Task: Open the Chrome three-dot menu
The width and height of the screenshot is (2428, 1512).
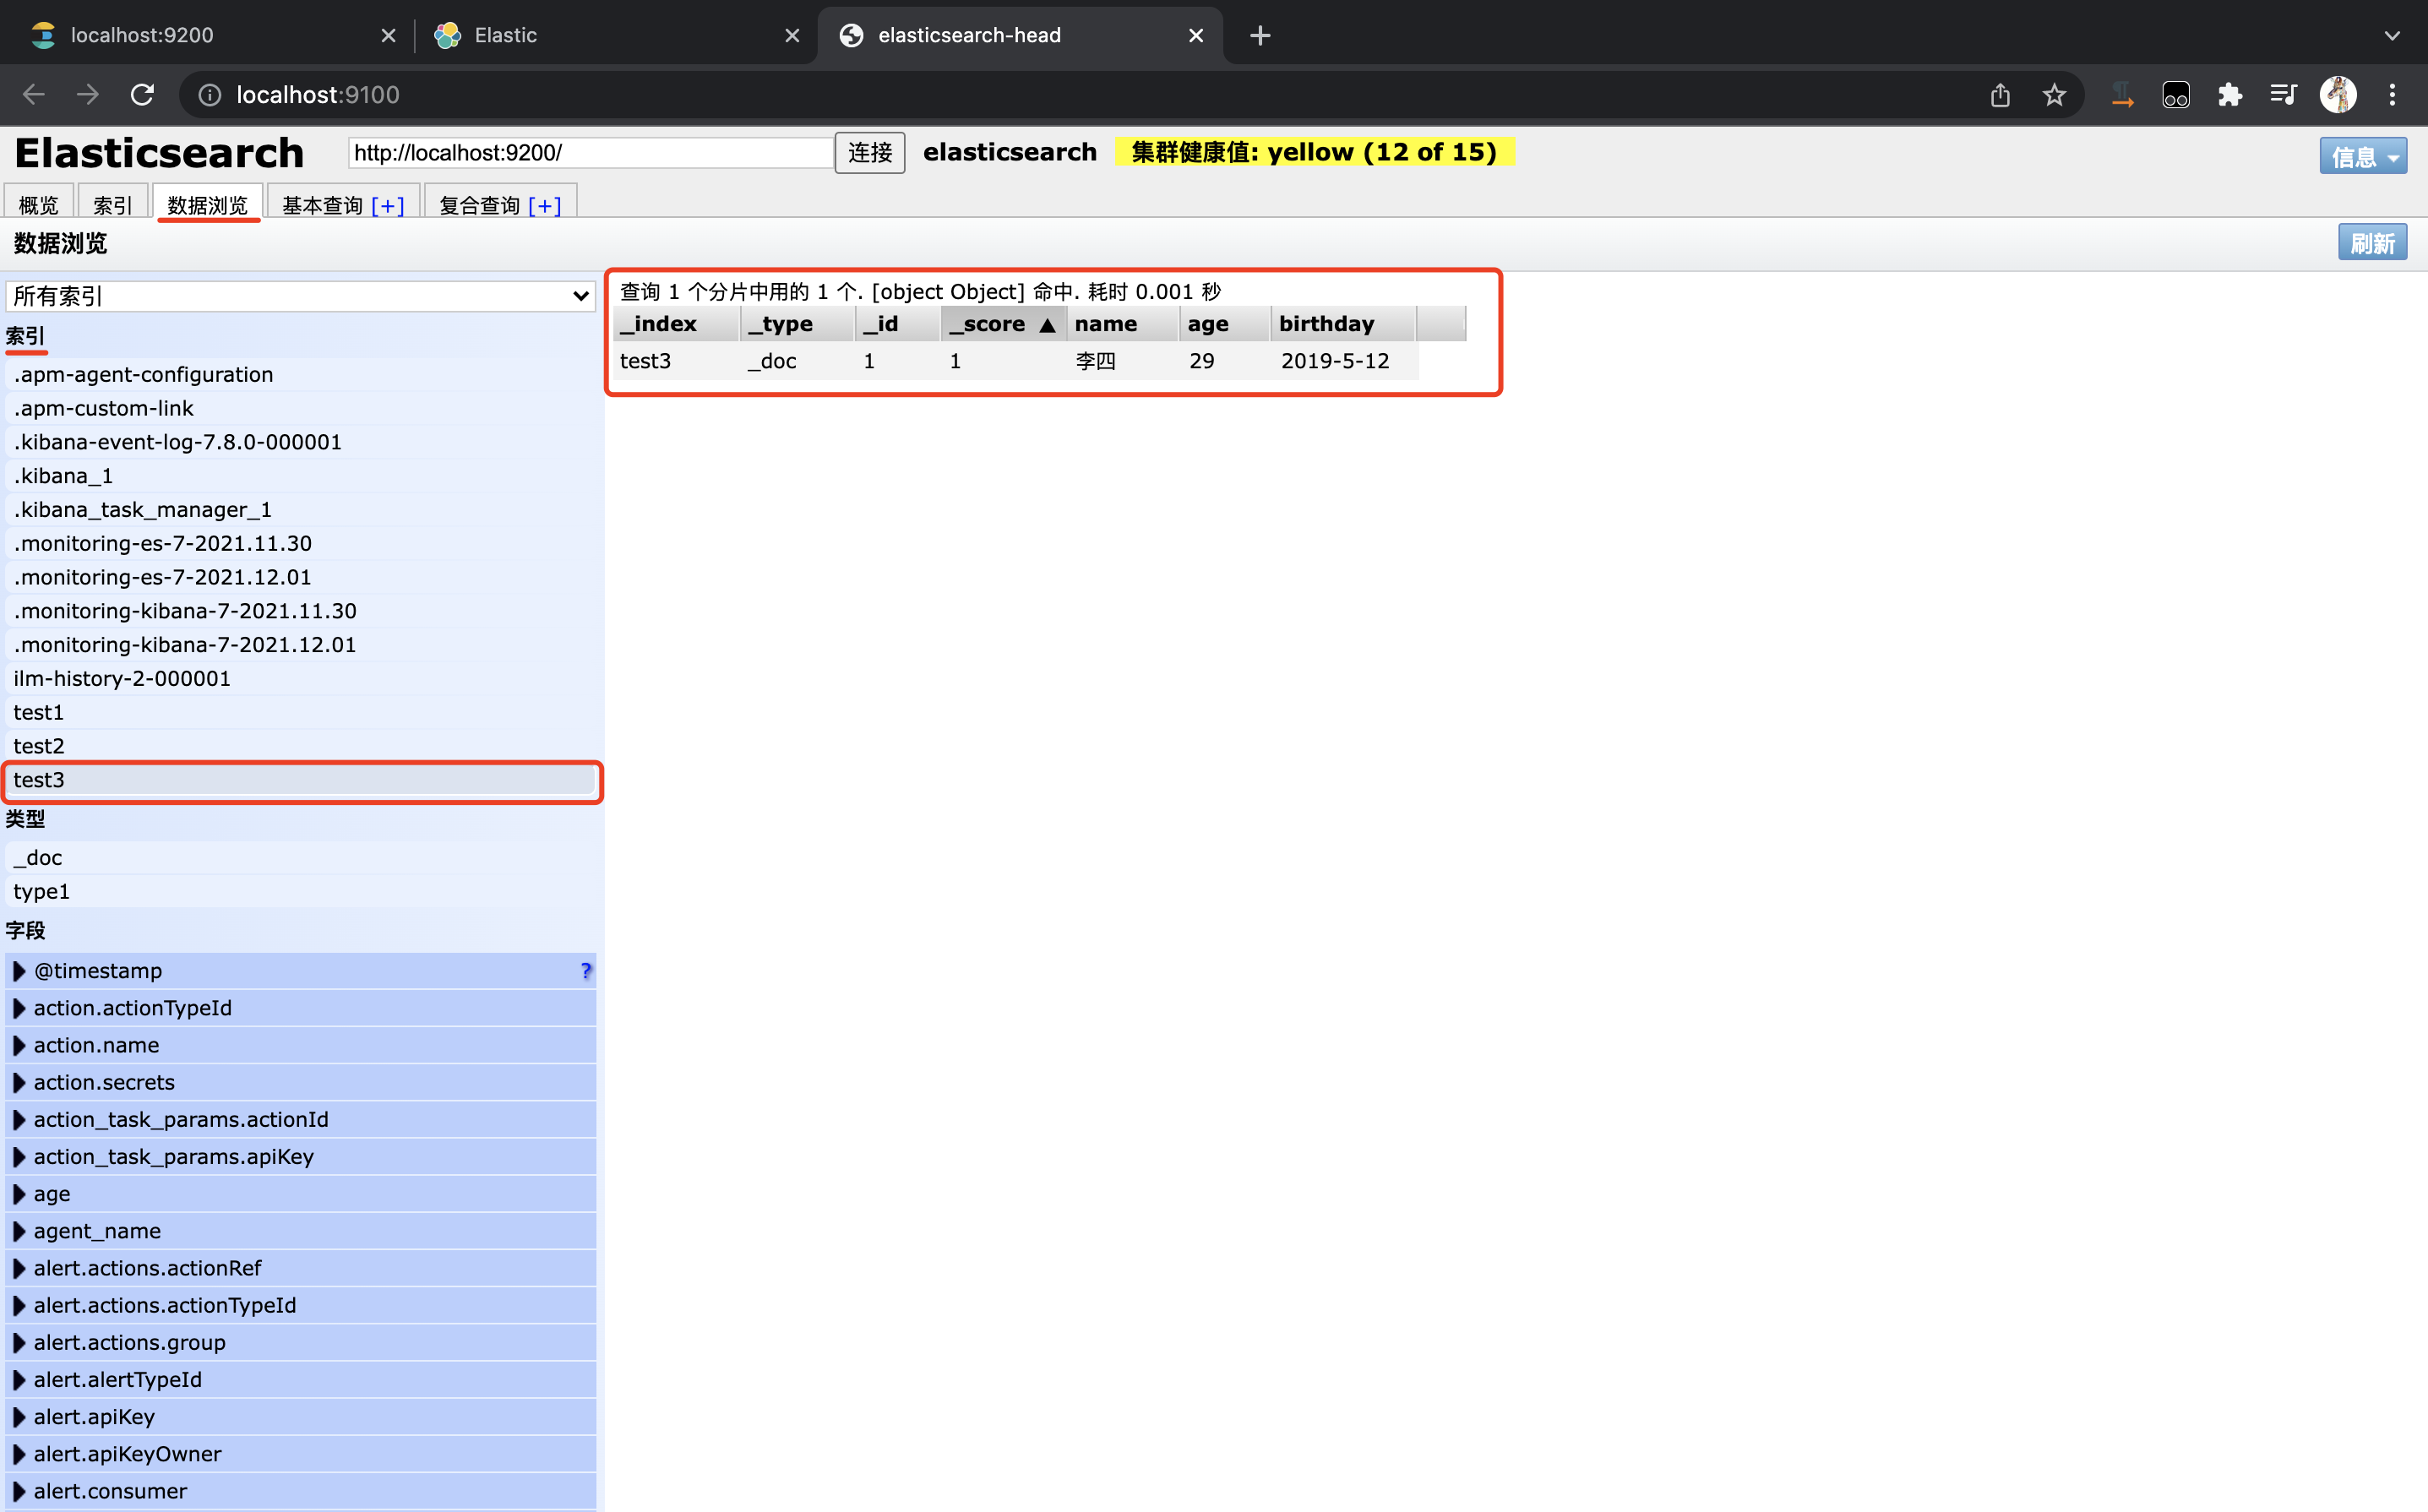Action: [x=2392, y=95]
